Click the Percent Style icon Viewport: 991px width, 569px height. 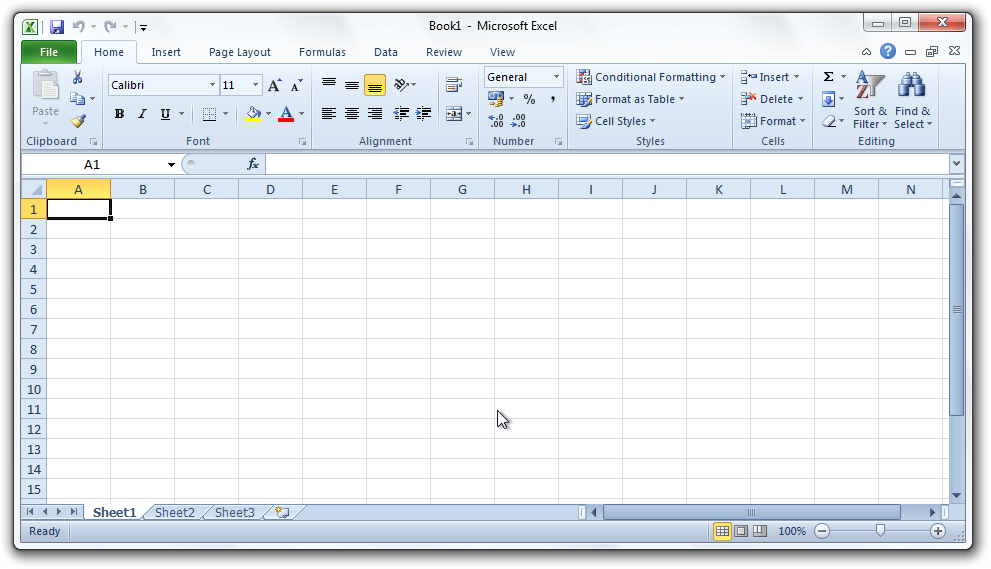tap(529, 99)
